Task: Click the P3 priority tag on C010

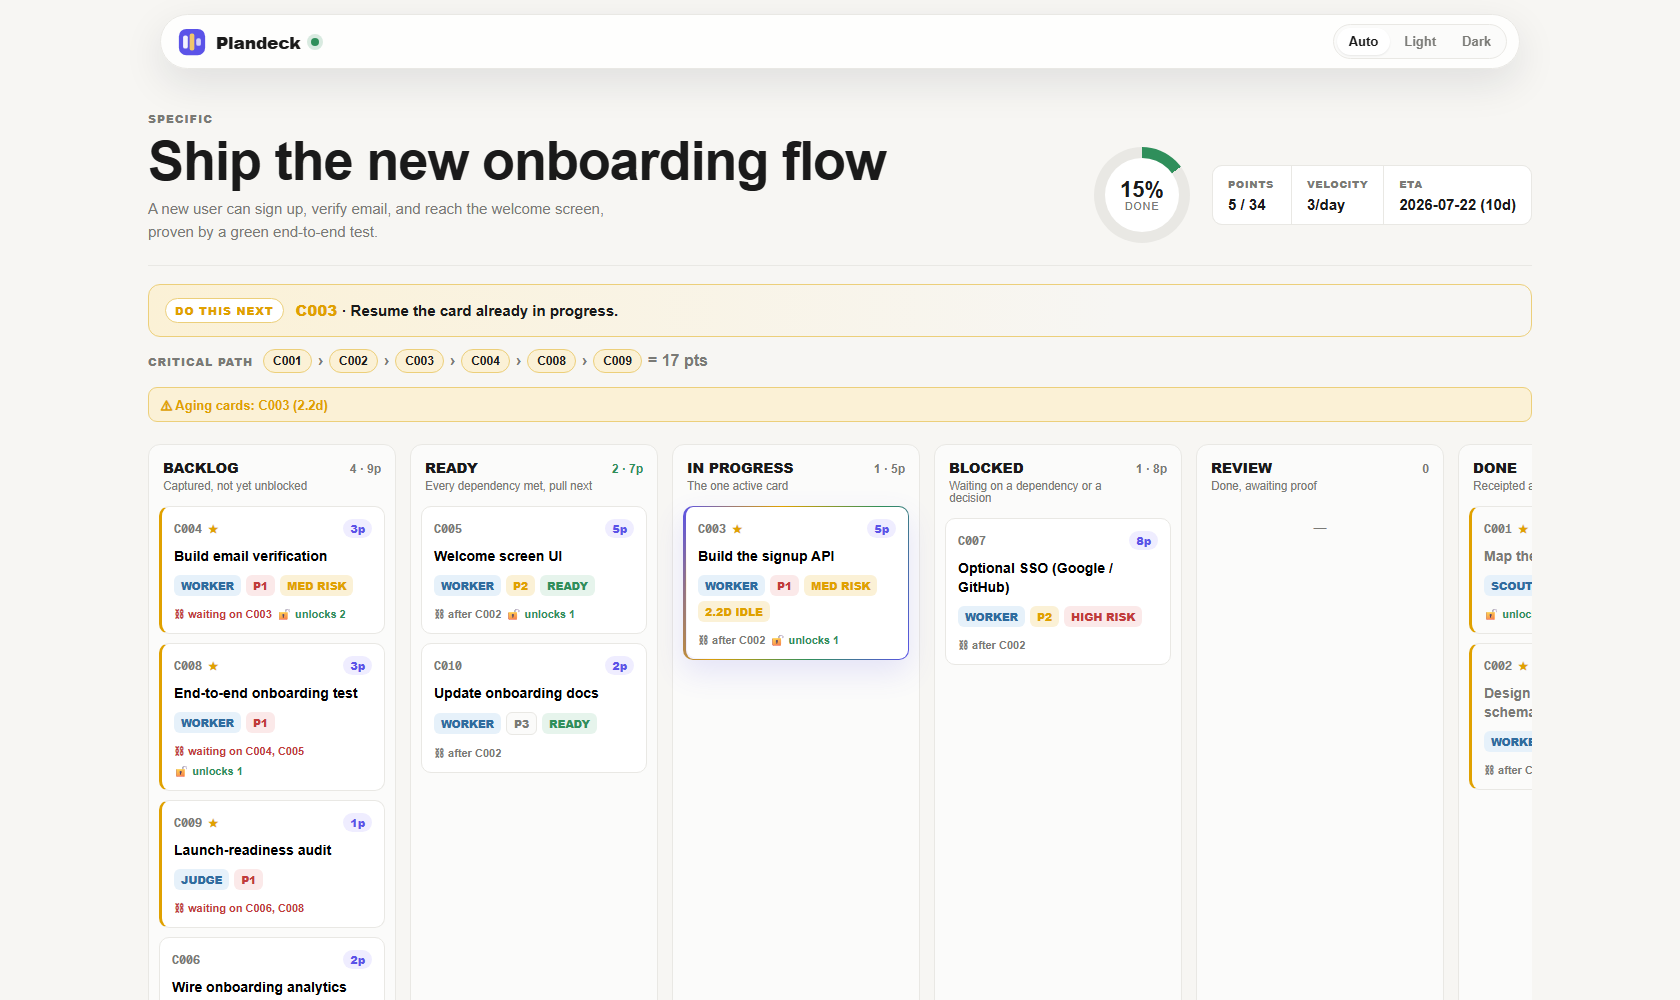Action: [x=521, y=724]
